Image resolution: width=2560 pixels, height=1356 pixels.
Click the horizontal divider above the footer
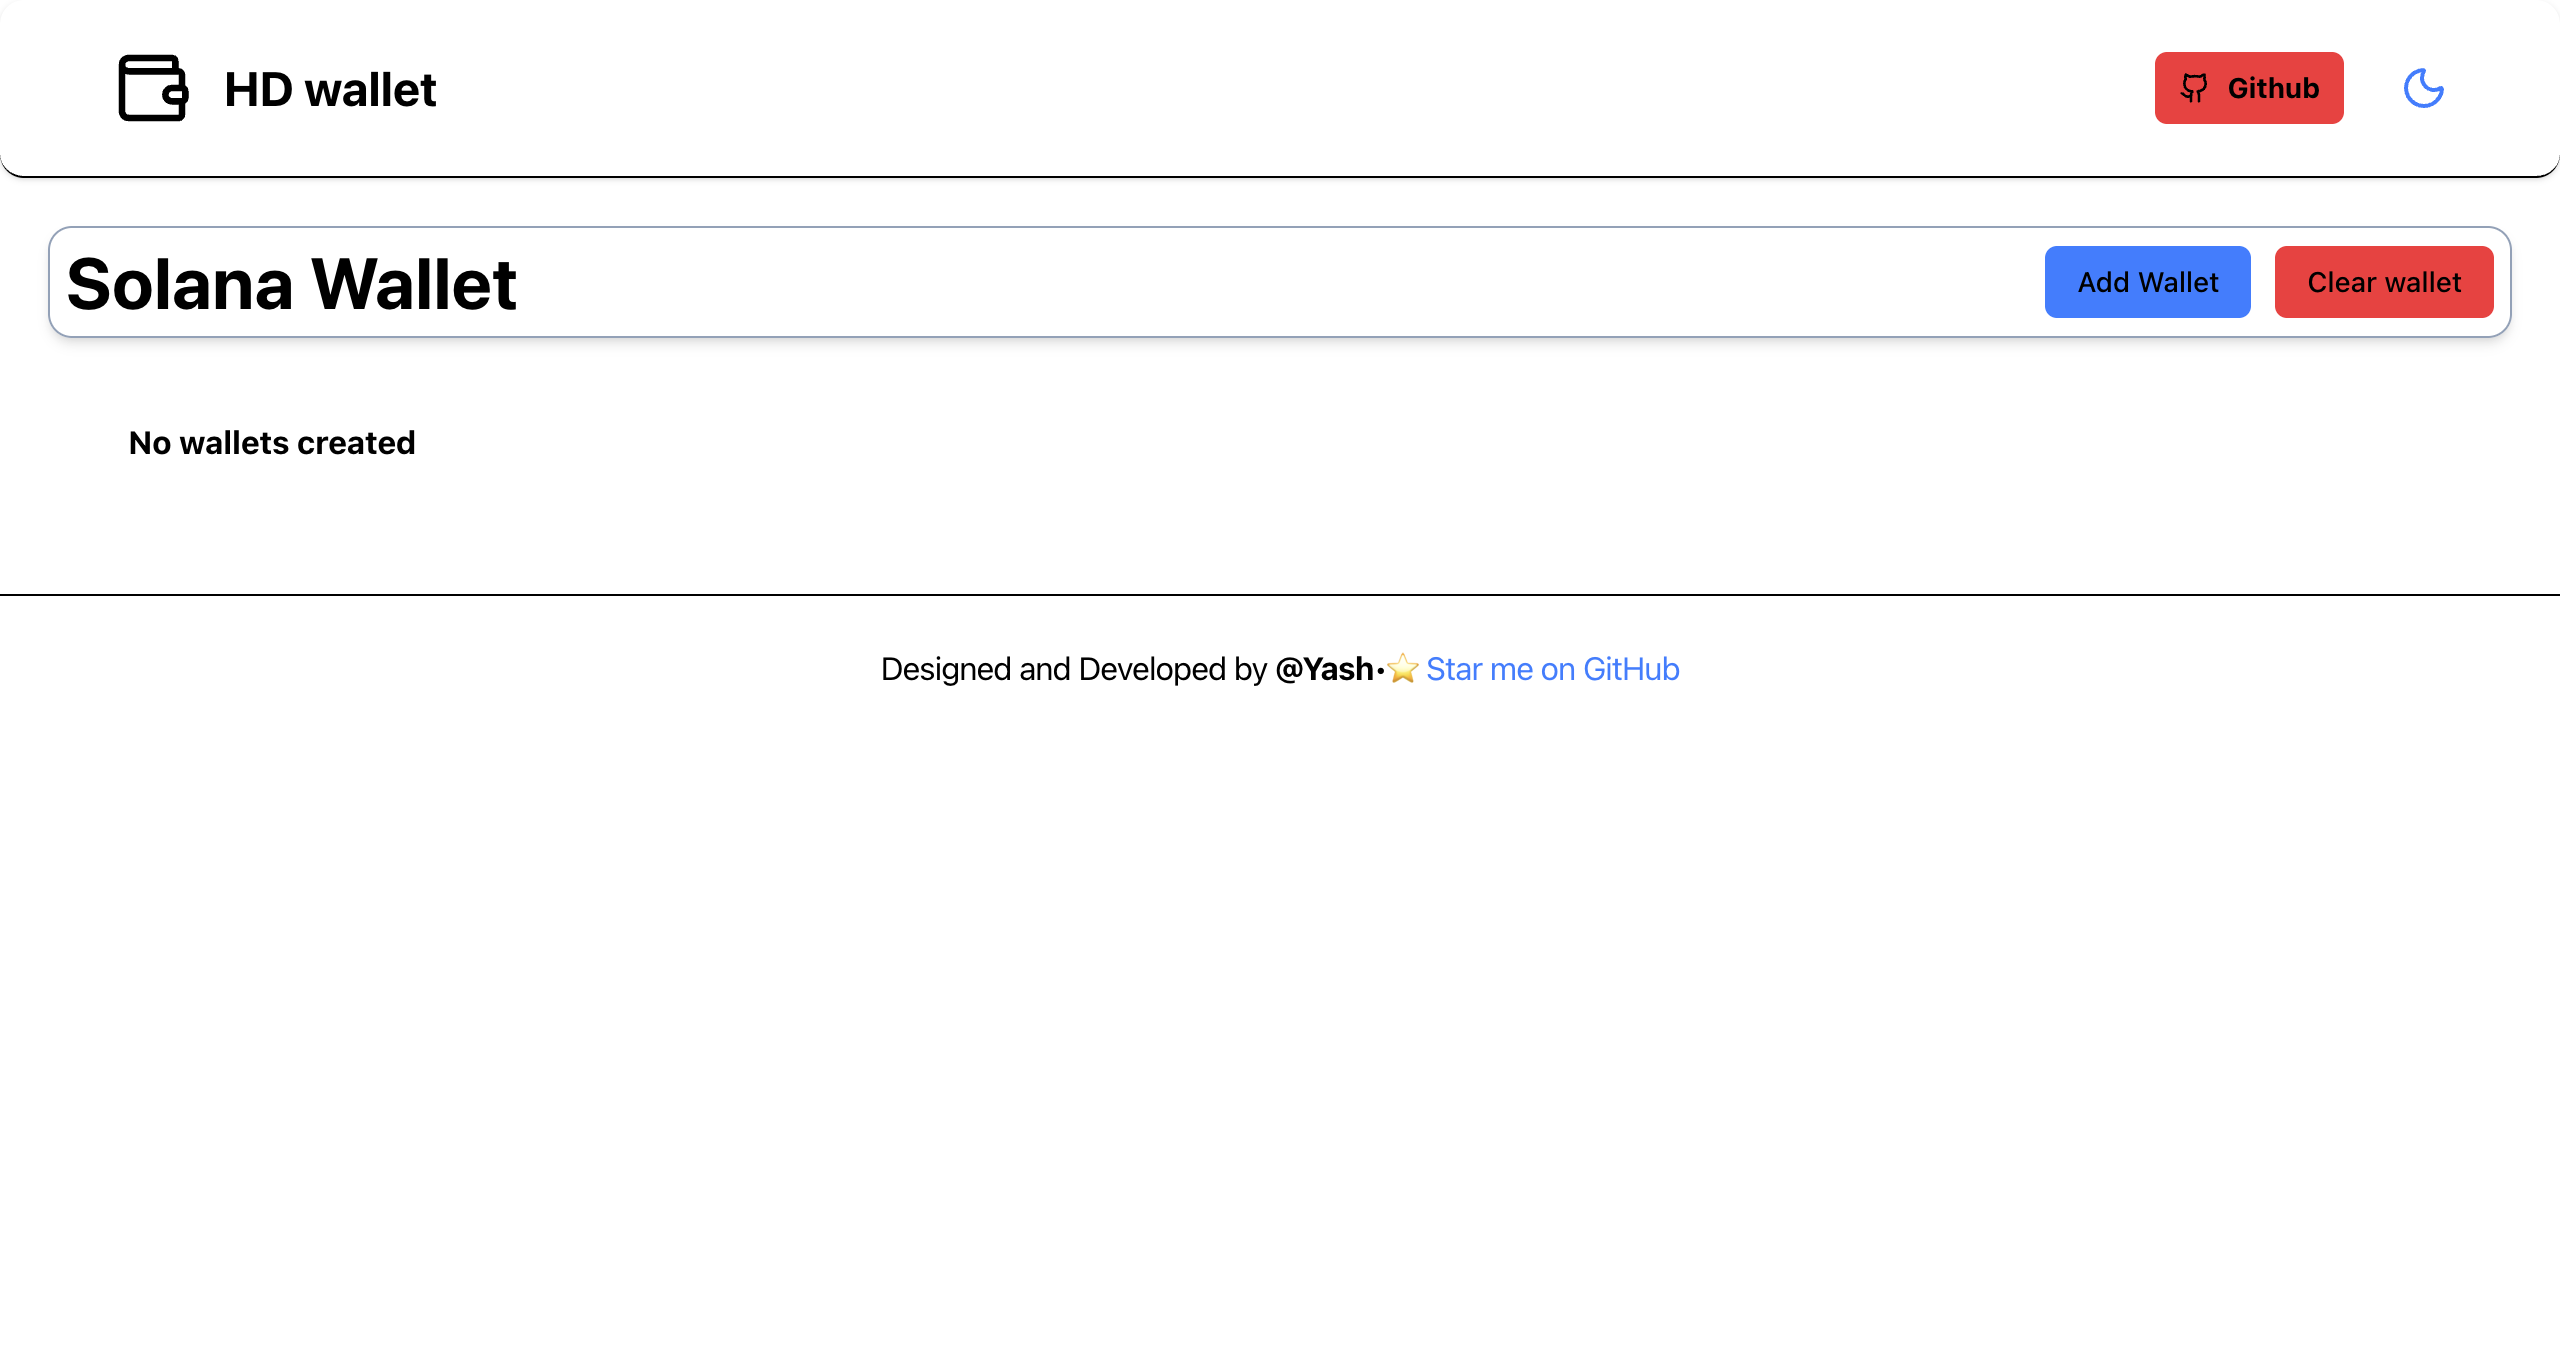click(x=1280, y=595)
